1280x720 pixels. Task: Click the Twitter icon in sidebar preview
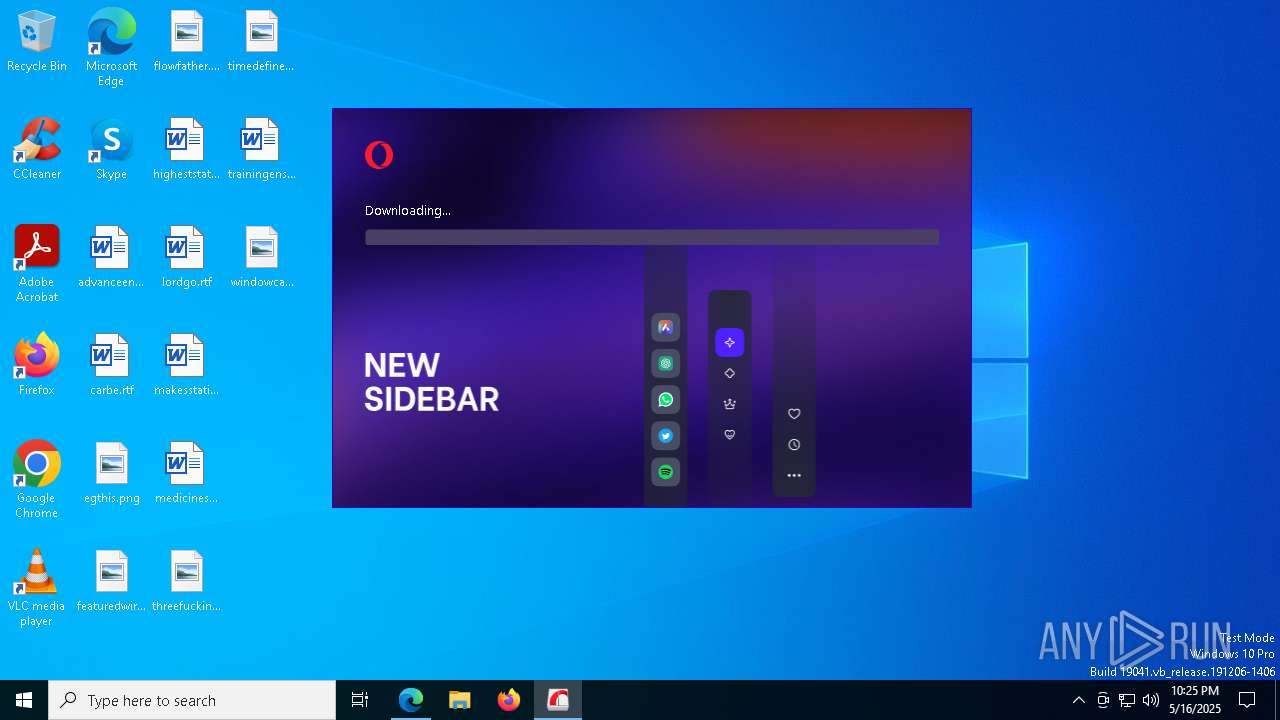[x=665, y=436]
